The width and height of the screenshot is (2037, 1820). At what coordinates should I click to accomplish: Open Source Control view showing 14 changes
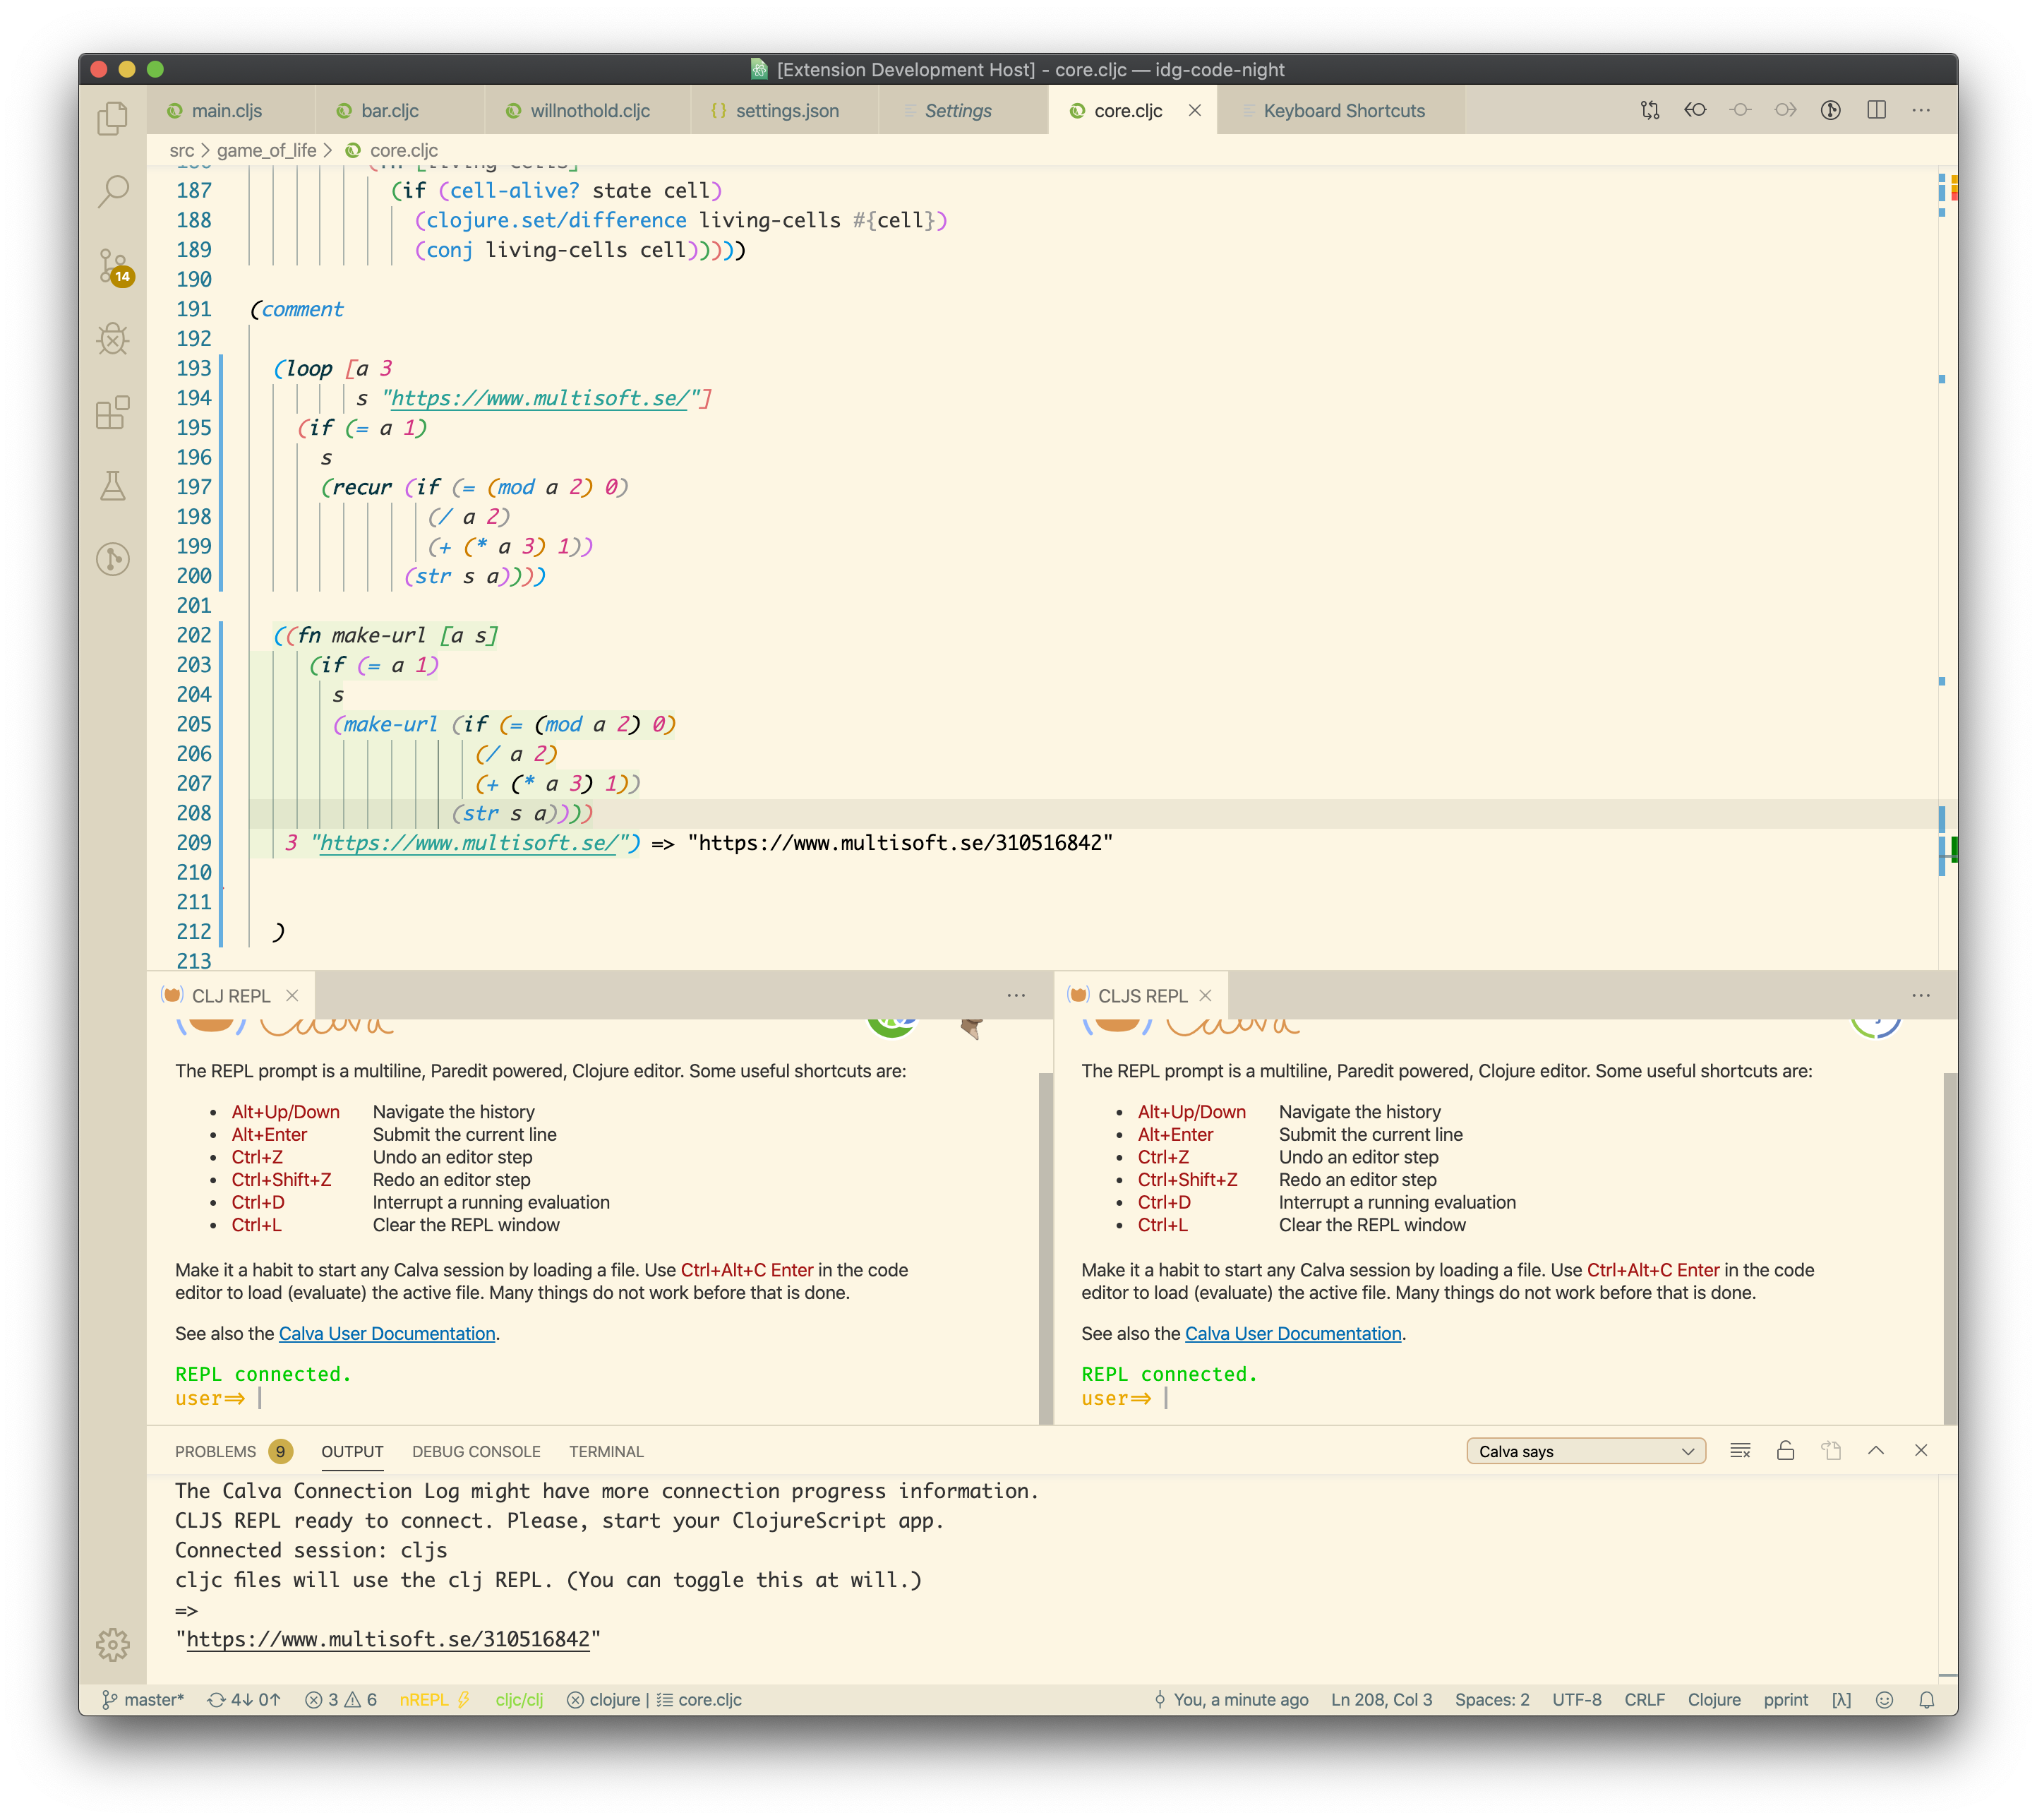point(113,264)
